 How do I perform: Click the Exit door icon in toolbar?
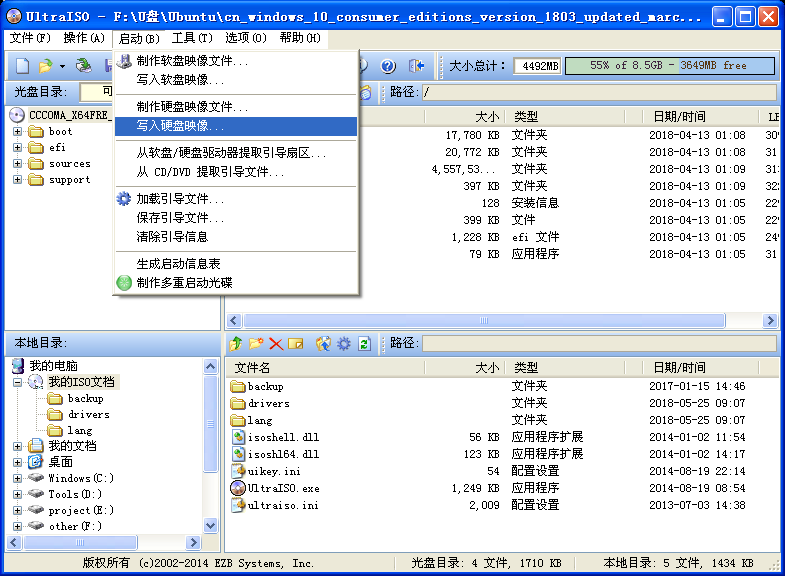click(x=416, y=66)
